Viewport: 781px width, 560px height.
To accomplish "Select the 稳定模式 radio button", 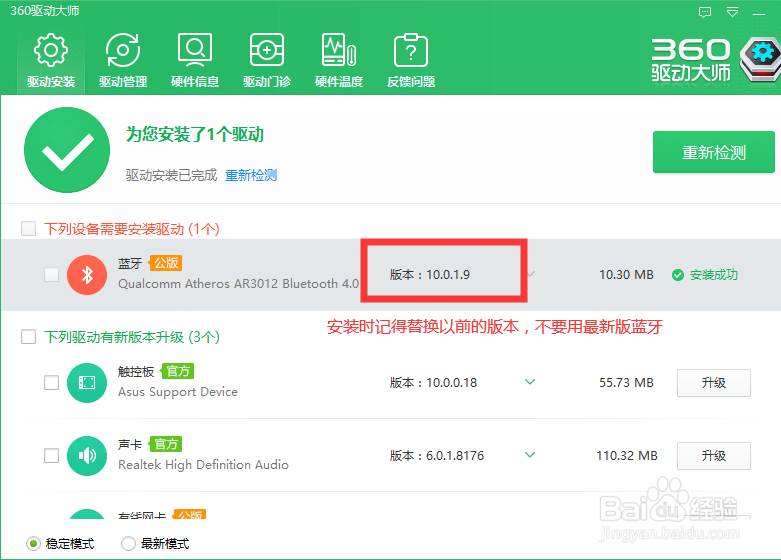I will coord(33,544).
